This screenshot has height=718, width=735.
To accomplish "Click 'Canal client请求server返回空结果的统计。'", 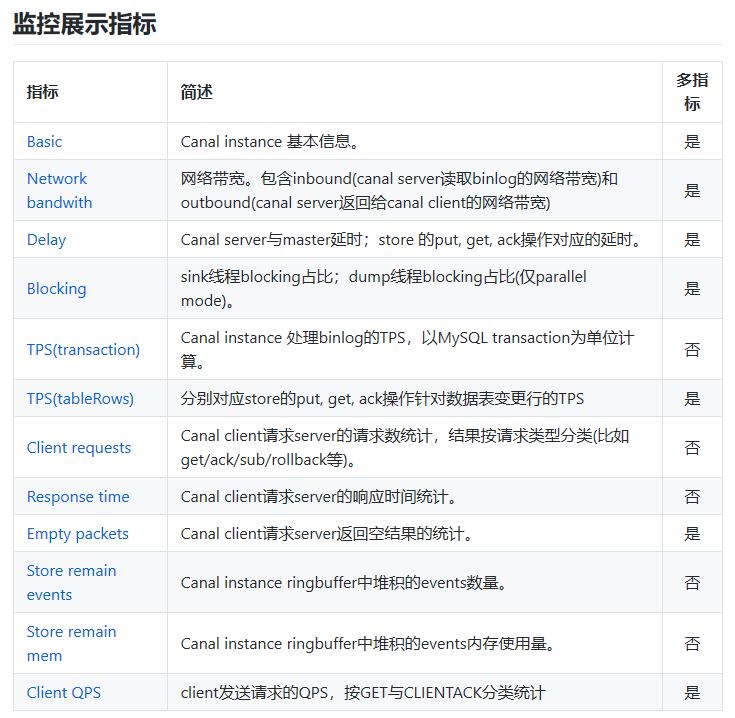I will [x=327, y=534].
